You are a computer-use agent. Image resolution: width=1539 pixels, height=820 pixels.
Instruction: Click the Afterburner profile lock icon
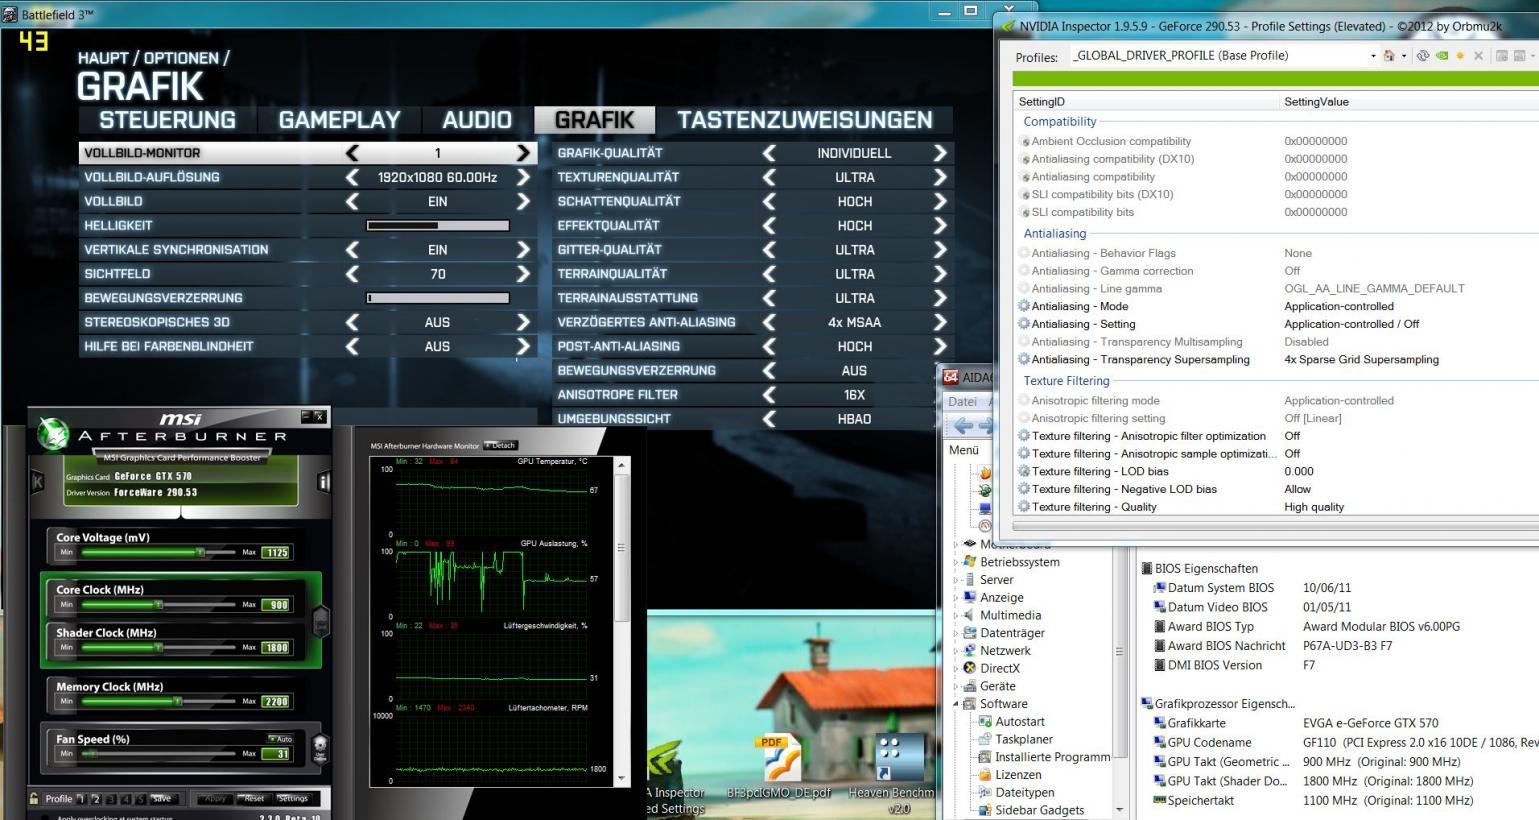(x=35, y=798)
